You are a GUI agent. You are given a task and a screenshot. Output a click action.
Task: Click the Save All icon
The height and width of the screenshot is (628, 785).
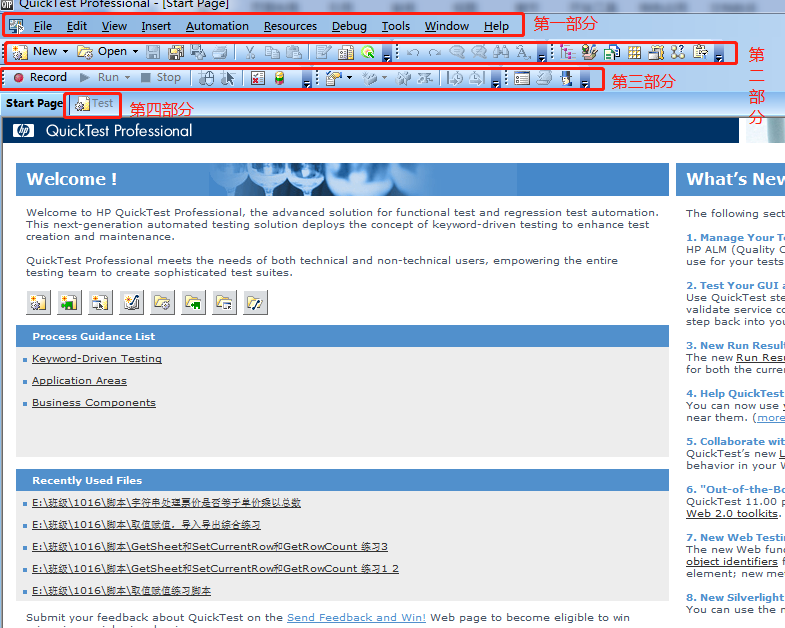click(176, 52)
